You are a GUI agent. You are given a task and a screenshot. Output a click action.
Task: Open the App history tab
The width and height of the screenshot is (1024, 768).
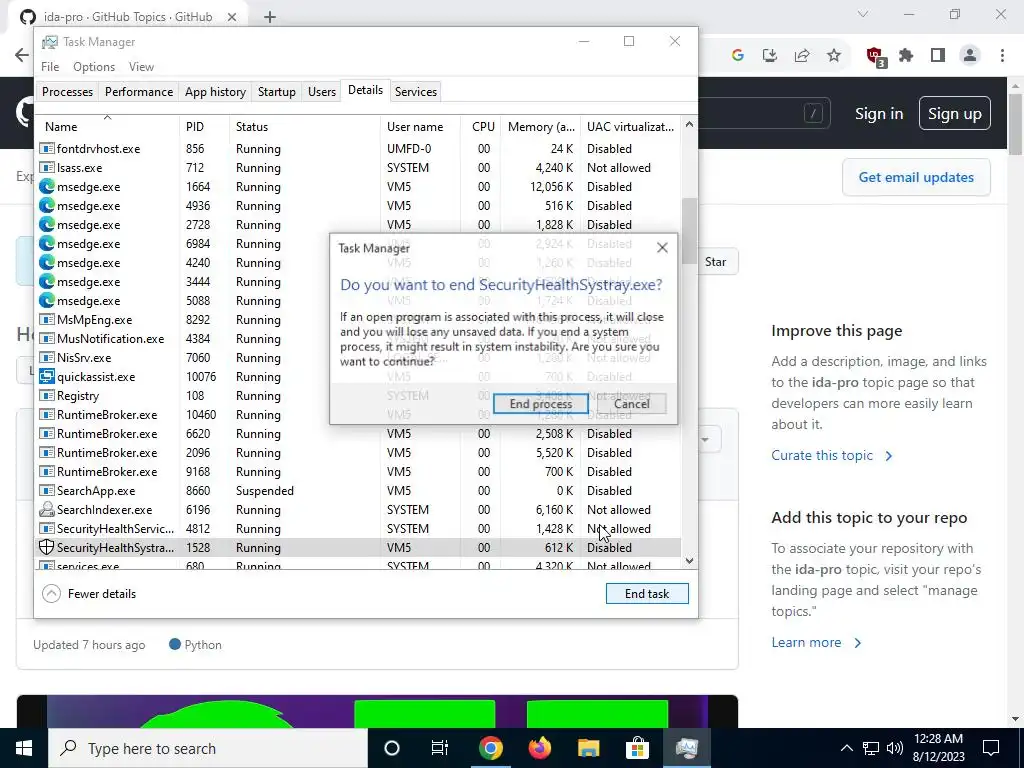click(216, 91)
